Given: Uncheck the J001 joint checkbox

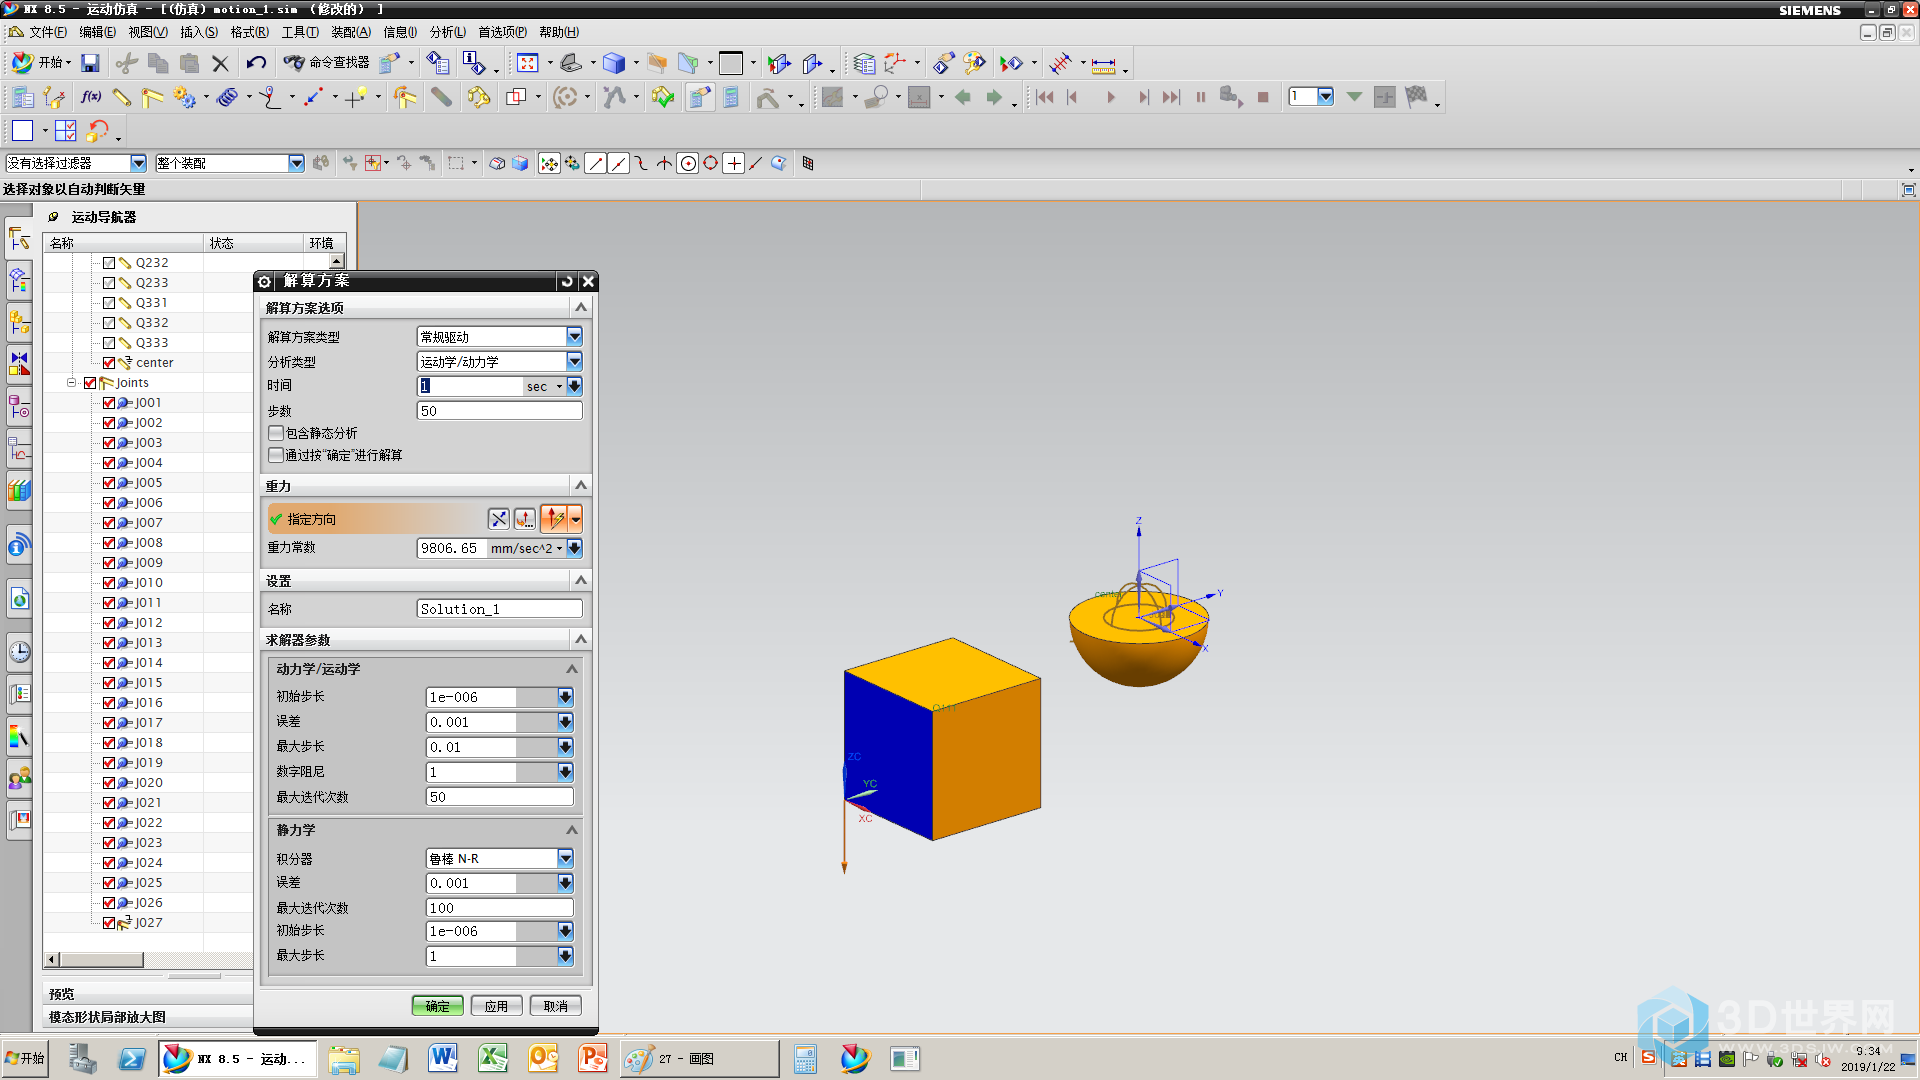Looking at the screenshot, I should pos(109,403).
